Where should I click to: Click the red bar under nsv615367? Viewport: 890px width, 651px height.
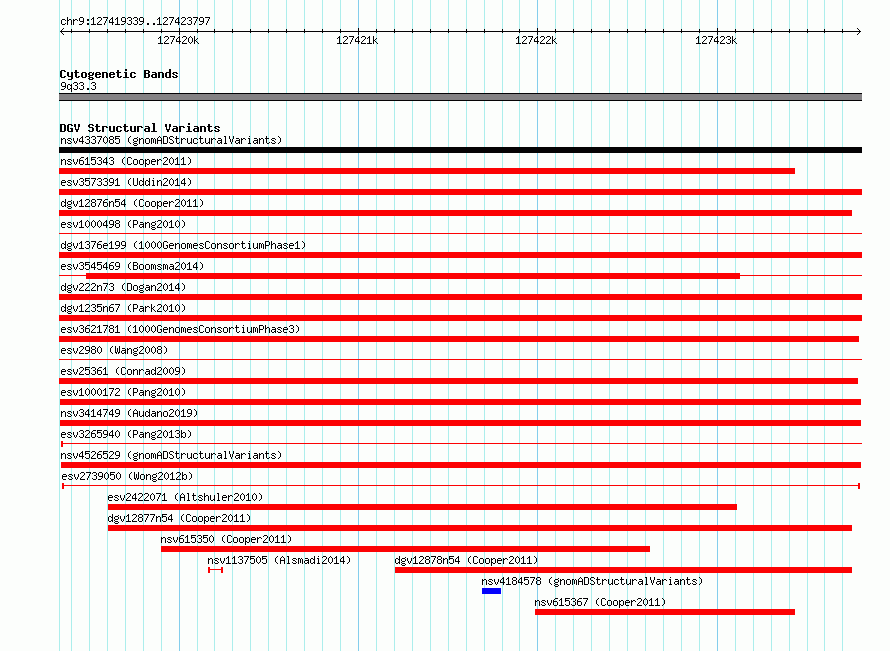click(x=665, y=612)
